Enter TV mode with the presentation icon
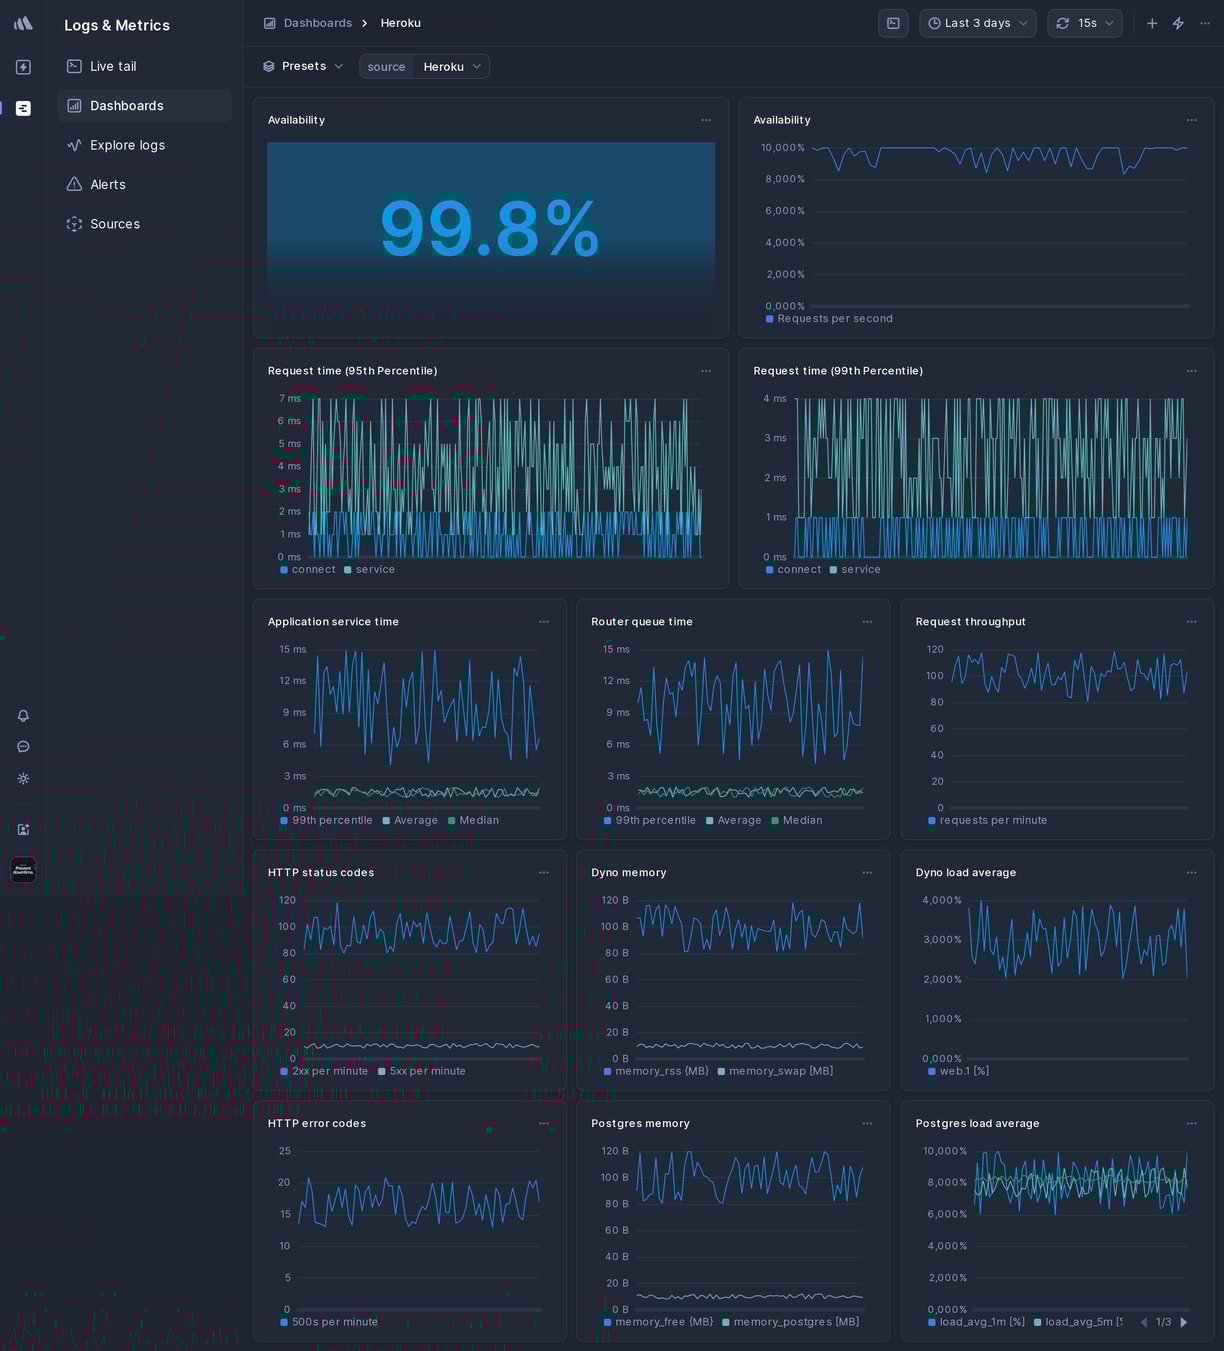Viewport: 1224px width, 1351px height. [893, 22]
